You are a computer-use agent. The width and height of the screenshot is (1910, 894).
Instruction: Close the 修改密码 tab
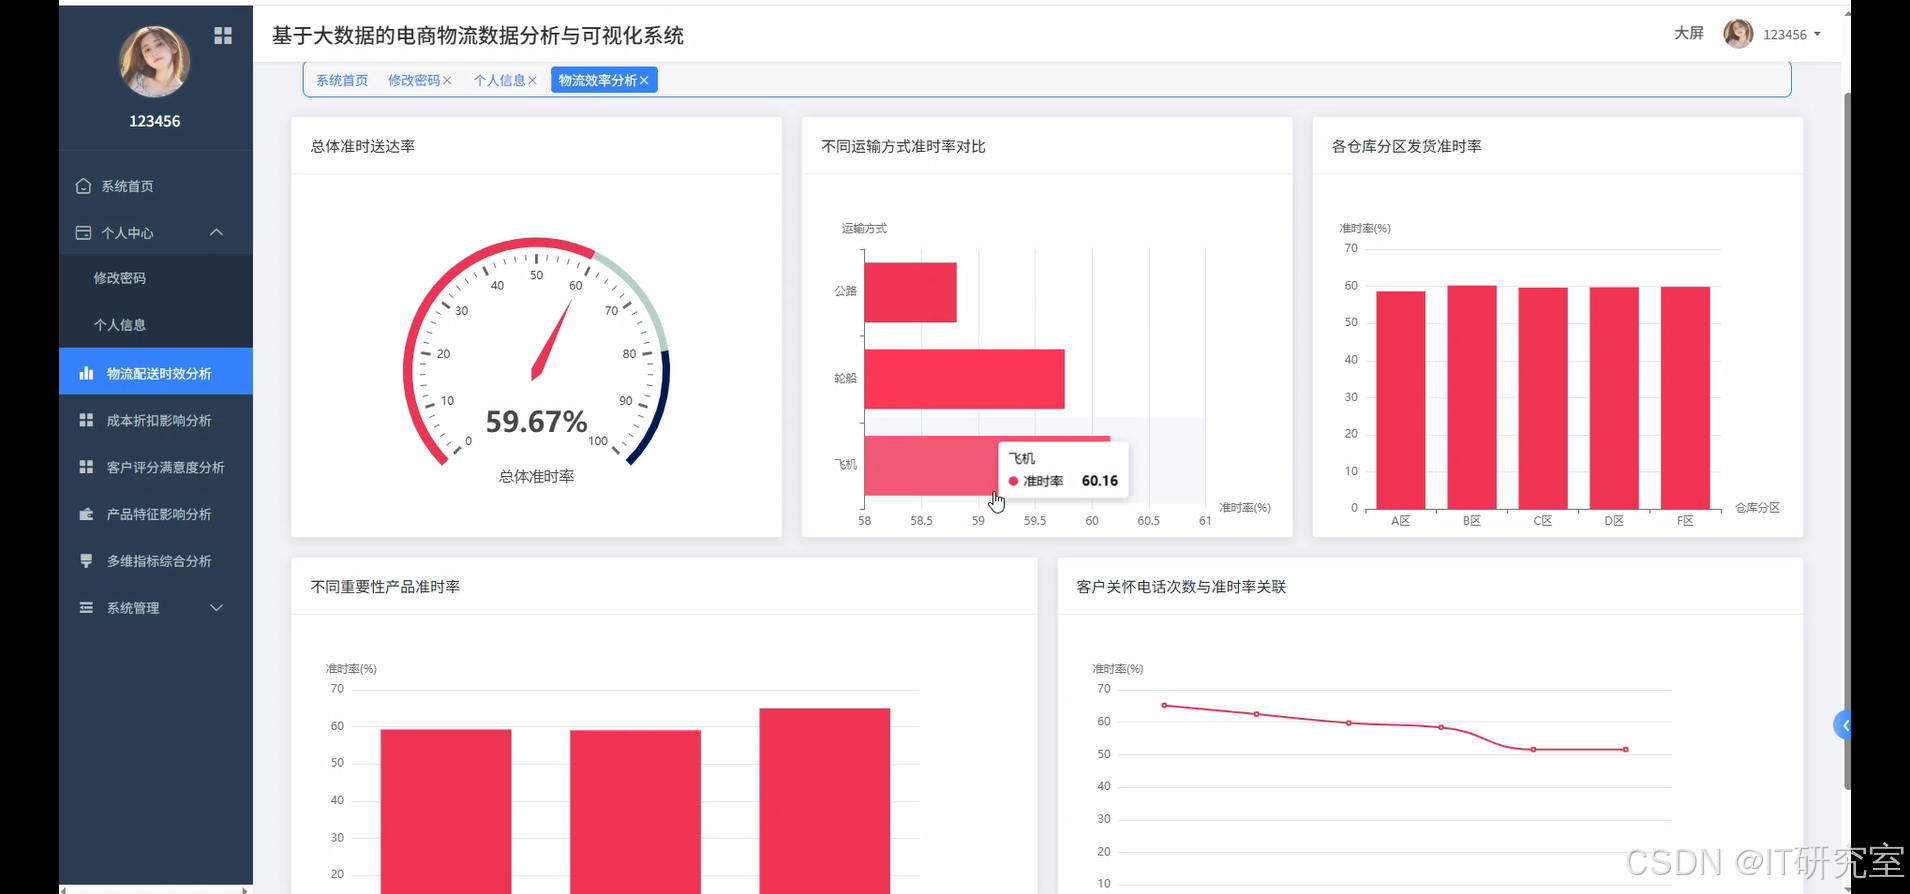pyautogui.click(x=447, y=81)
